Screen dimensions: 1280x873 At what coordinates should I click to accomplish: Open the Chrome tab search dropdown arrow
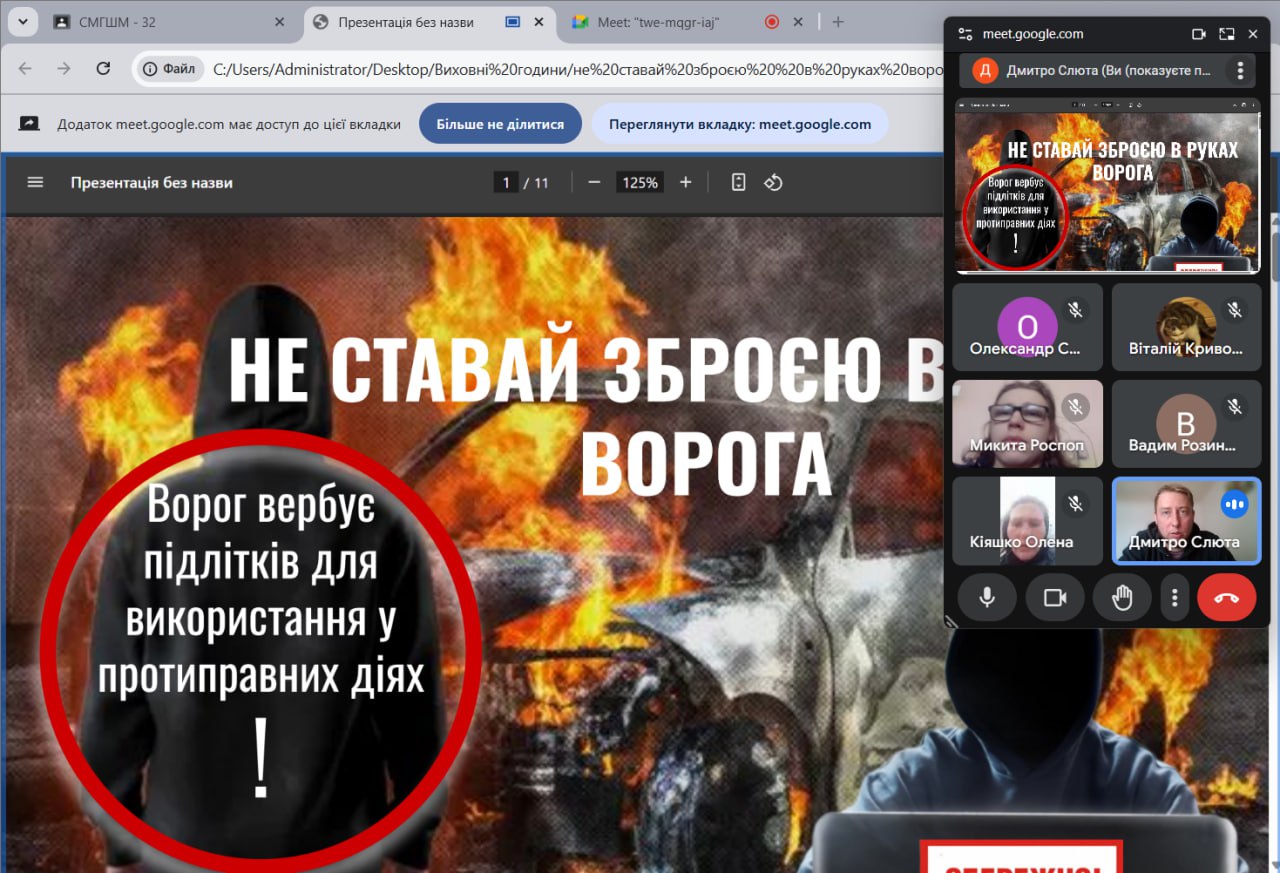(21, 21)
